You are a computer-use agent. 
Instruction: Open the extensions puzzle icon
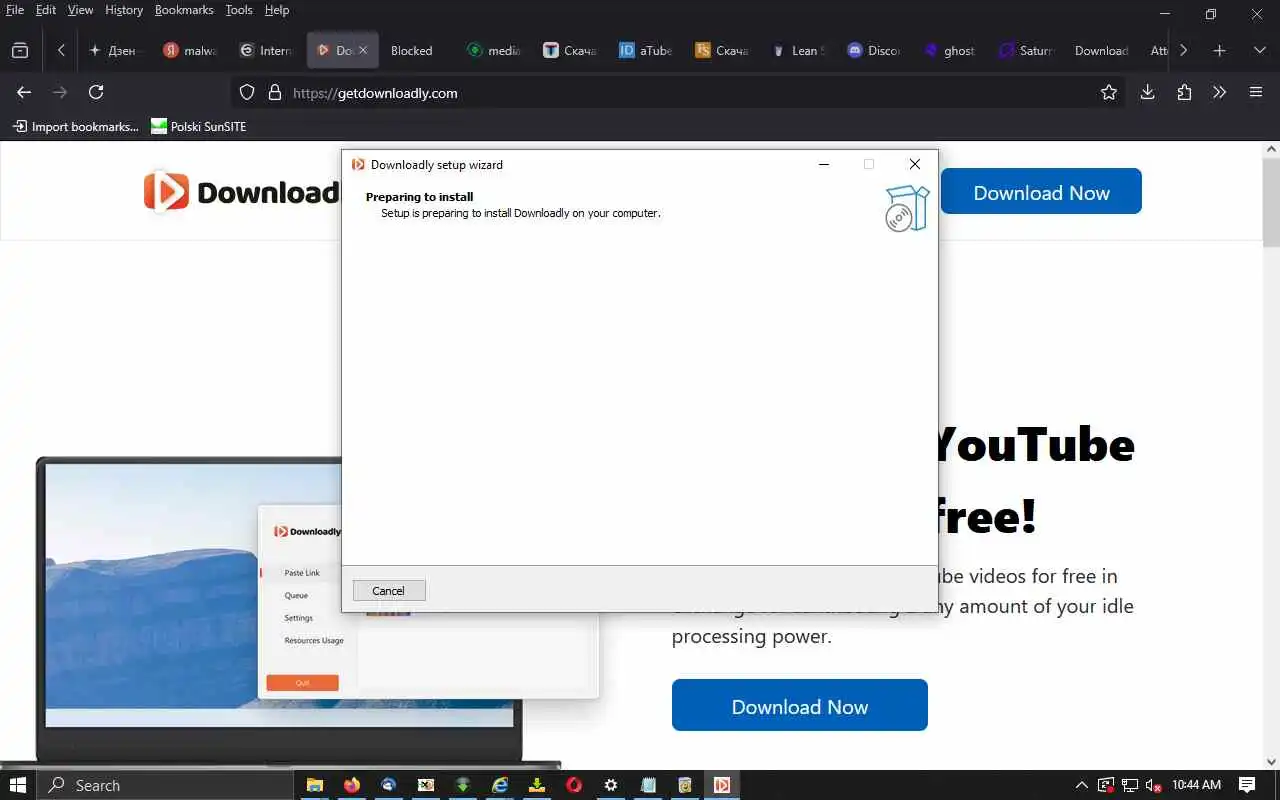point(1184,92)
